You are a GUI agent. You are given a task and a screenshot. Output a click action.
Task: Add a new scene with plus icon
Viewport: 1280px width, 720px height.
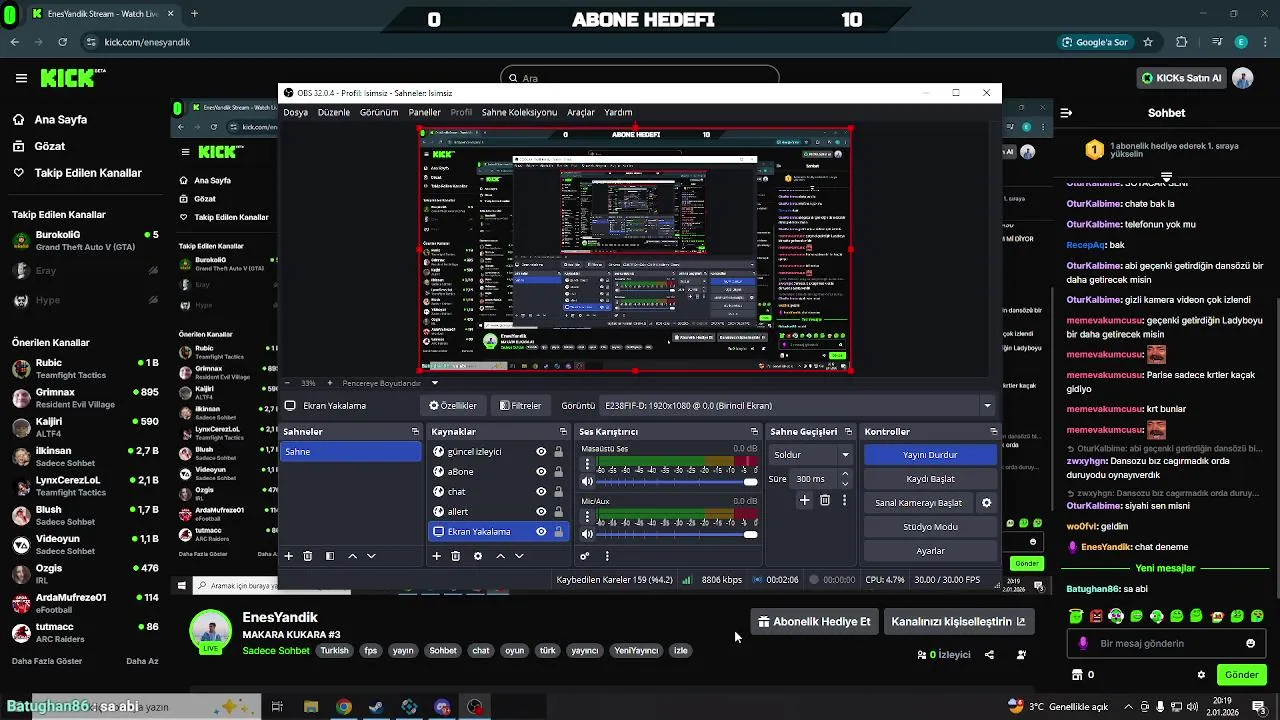[x=289, y=556]
